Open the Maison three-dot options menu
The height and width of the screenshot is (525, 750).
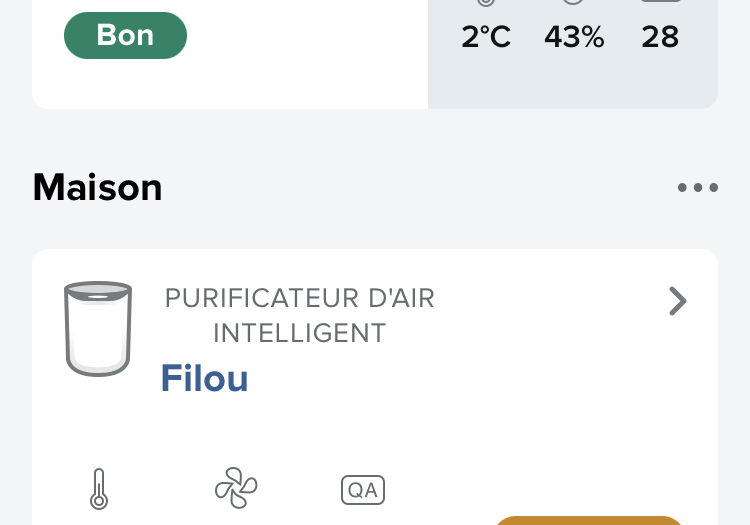(697, 188)
